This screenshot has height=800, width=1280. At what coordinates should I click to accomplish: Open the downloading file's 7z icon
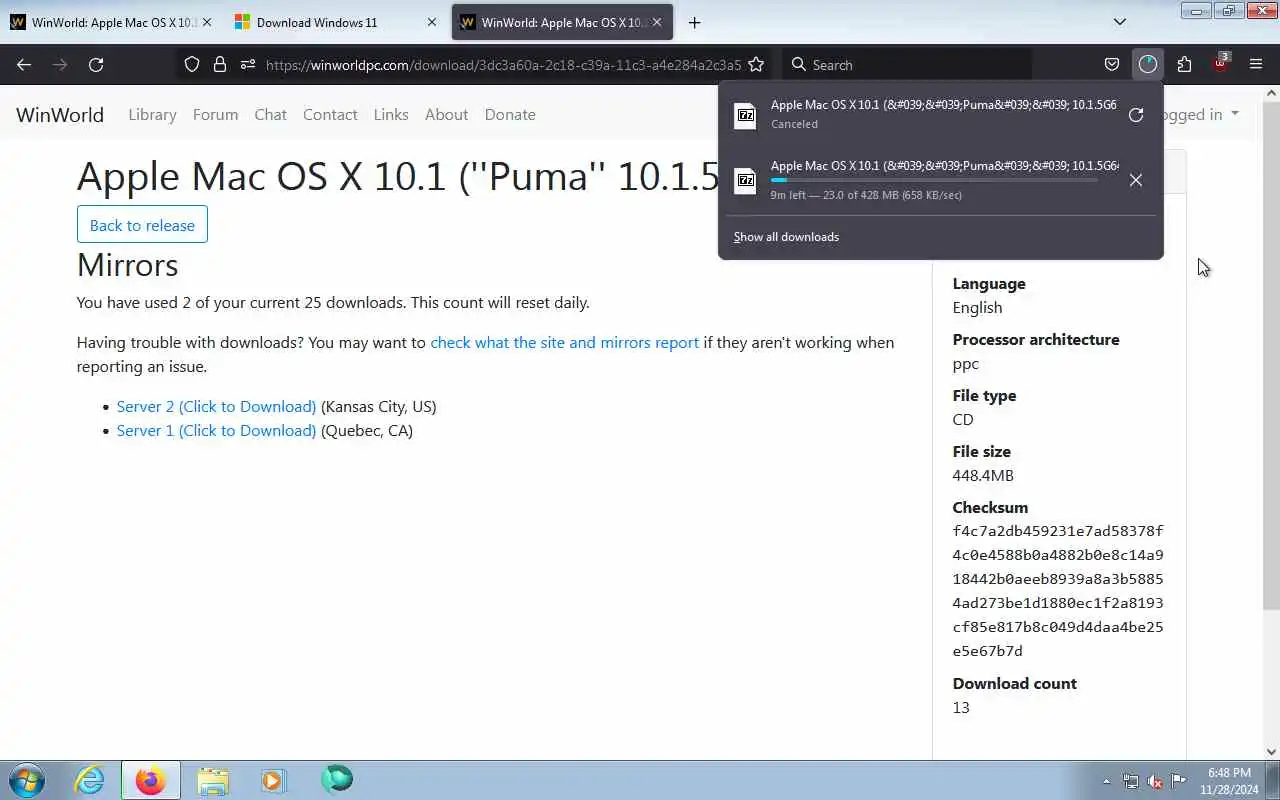(x=746, y=180)
